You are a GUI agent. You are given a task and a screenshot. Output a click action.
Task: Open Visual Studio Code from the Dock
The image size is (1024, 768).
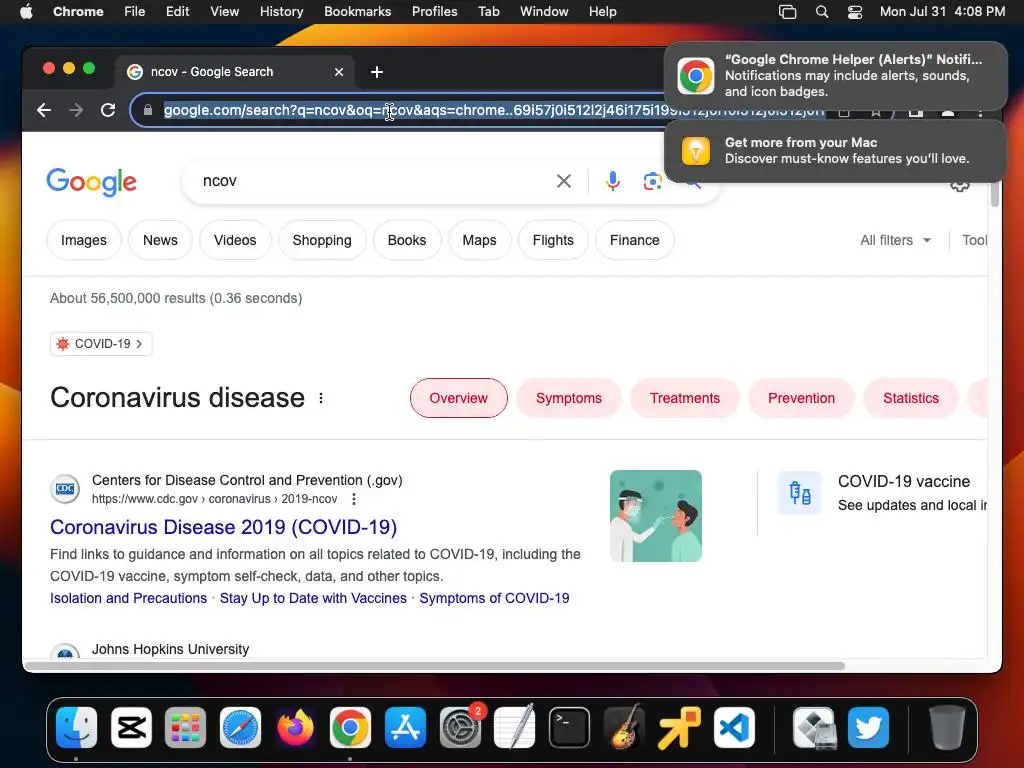click(734, 728)
